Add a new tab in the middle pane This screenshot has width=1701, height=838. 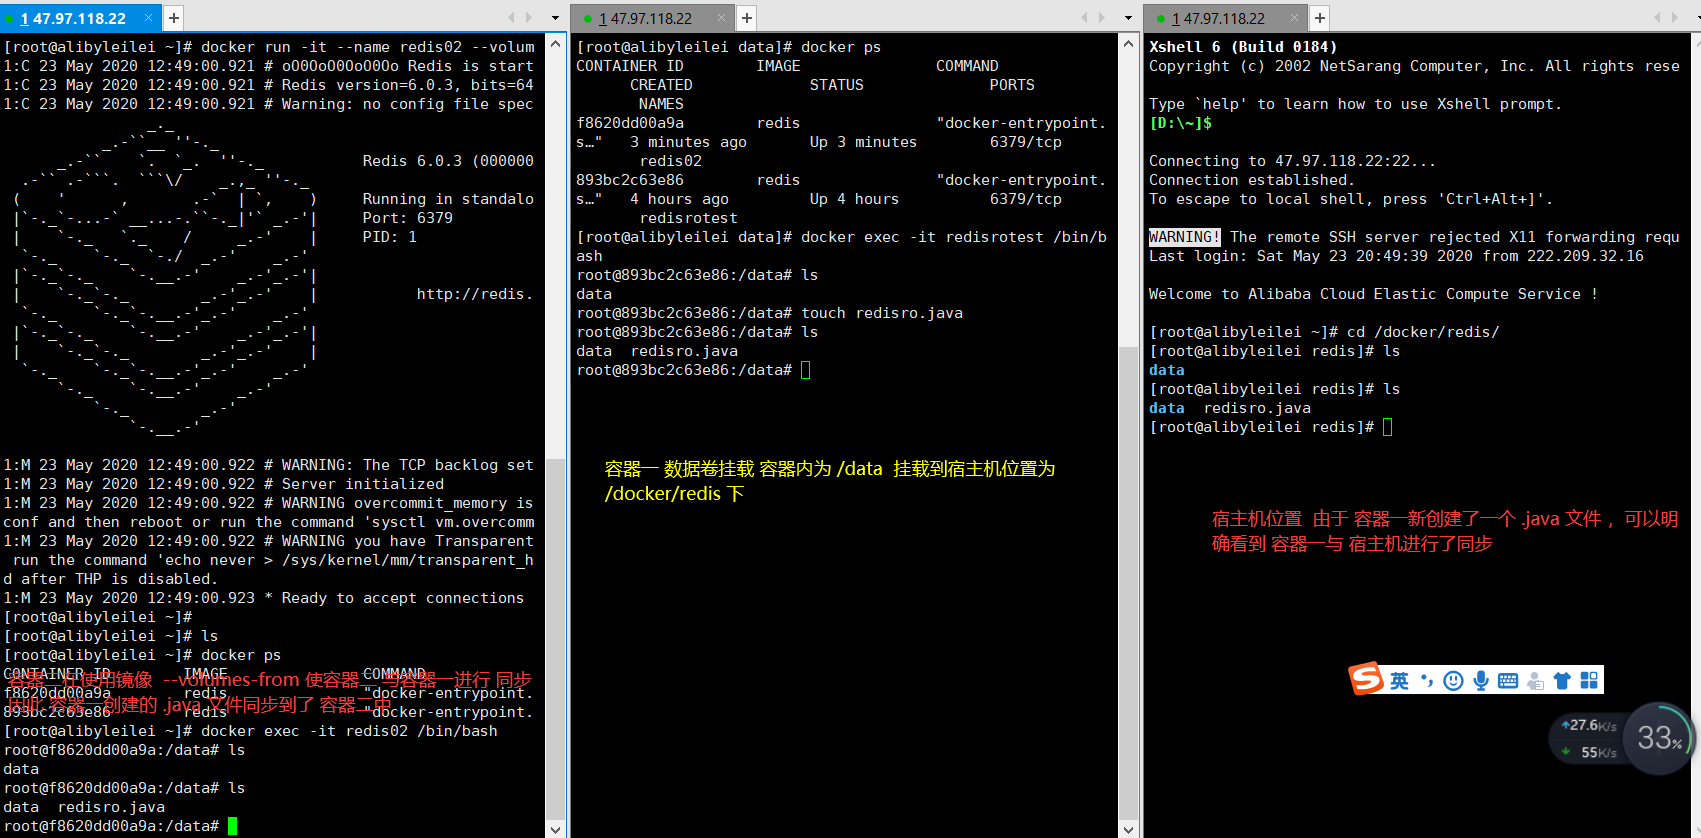[x=746, y=17]
